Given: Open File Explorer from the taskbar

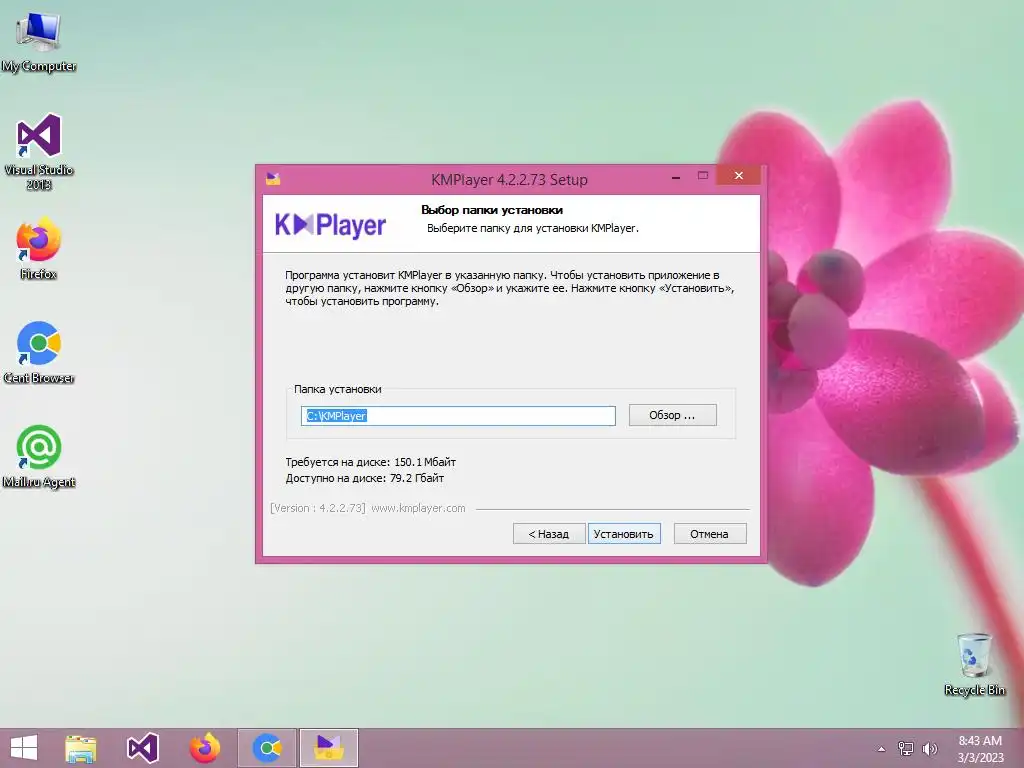Looking at the screenshot, I should [80, 748].
